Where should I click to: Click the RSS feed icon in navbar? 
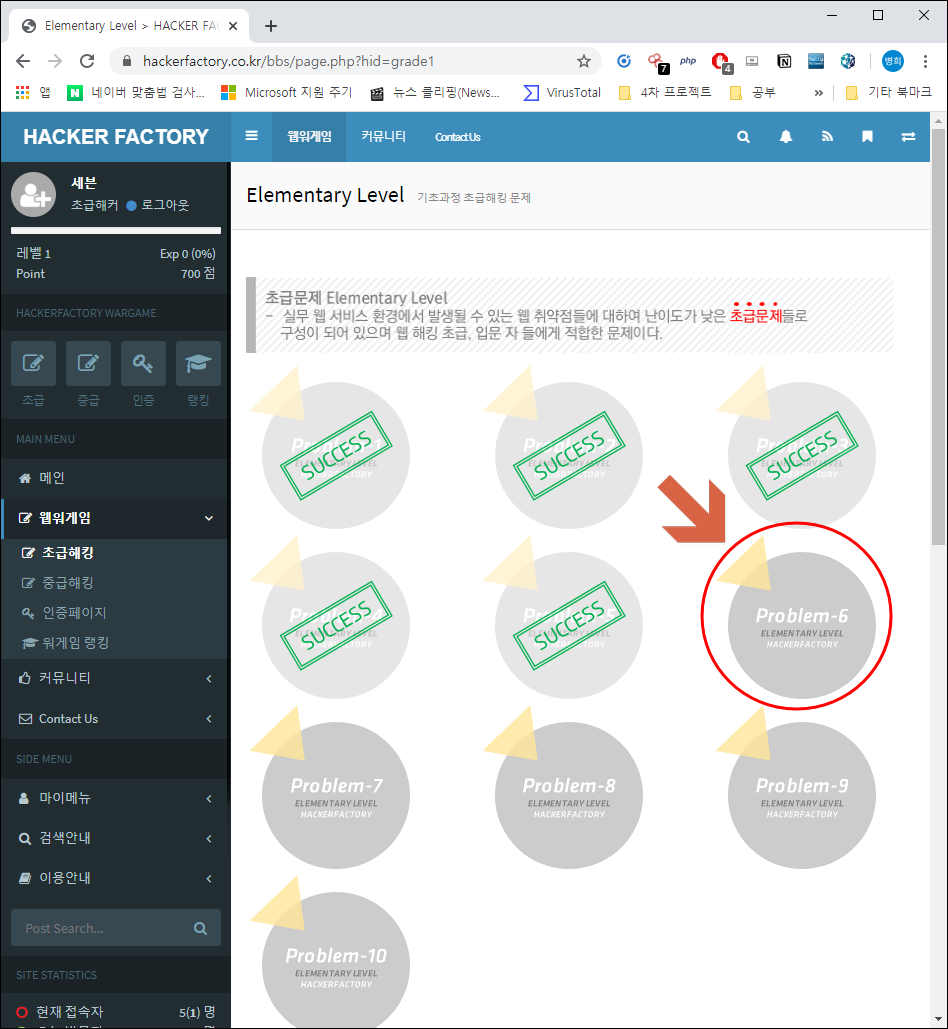[827, 136]
